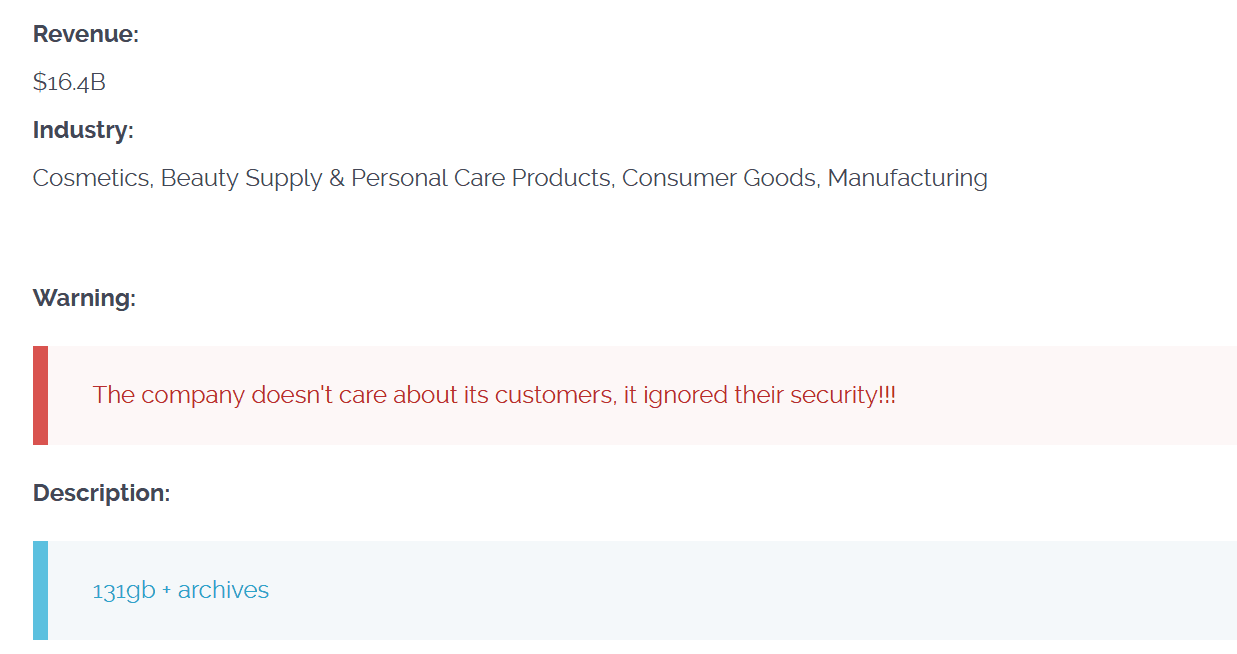Image resolution: width=1237 pixels, height=654 pixels.
Task: Click the word 'archives' in description
Action: tap(223, 590)
